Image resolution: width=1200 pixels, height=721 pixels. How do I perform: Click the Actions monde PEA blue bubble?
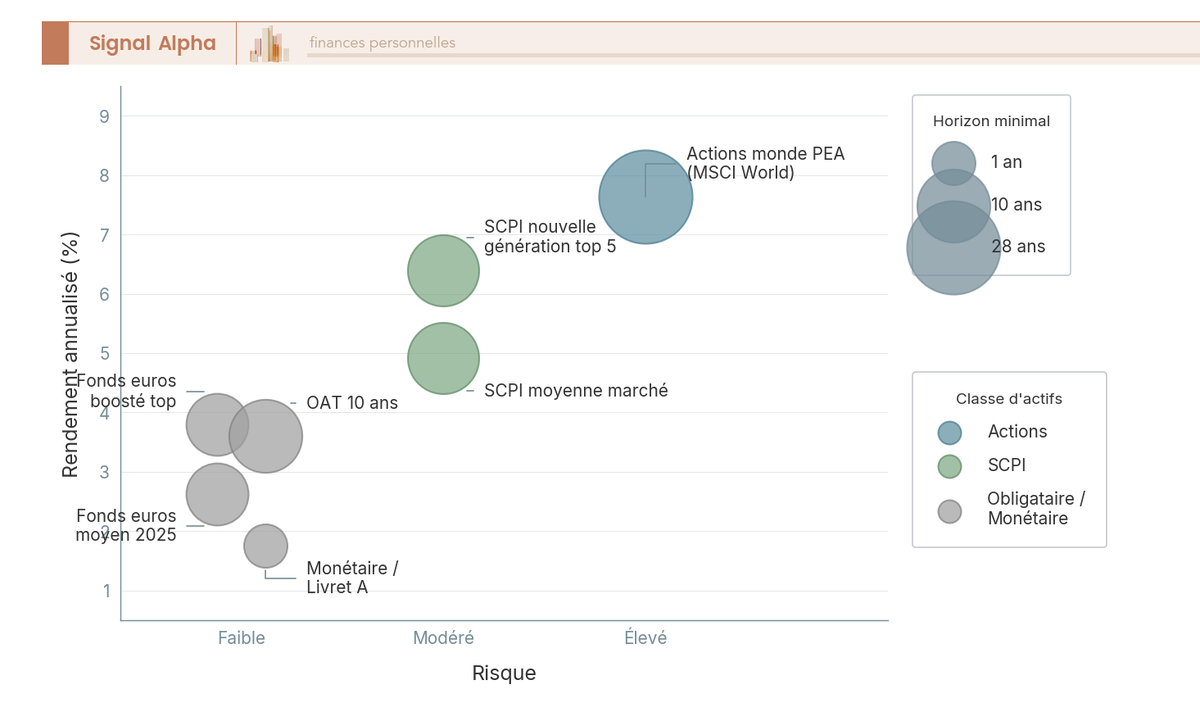[x=646, y=197]
